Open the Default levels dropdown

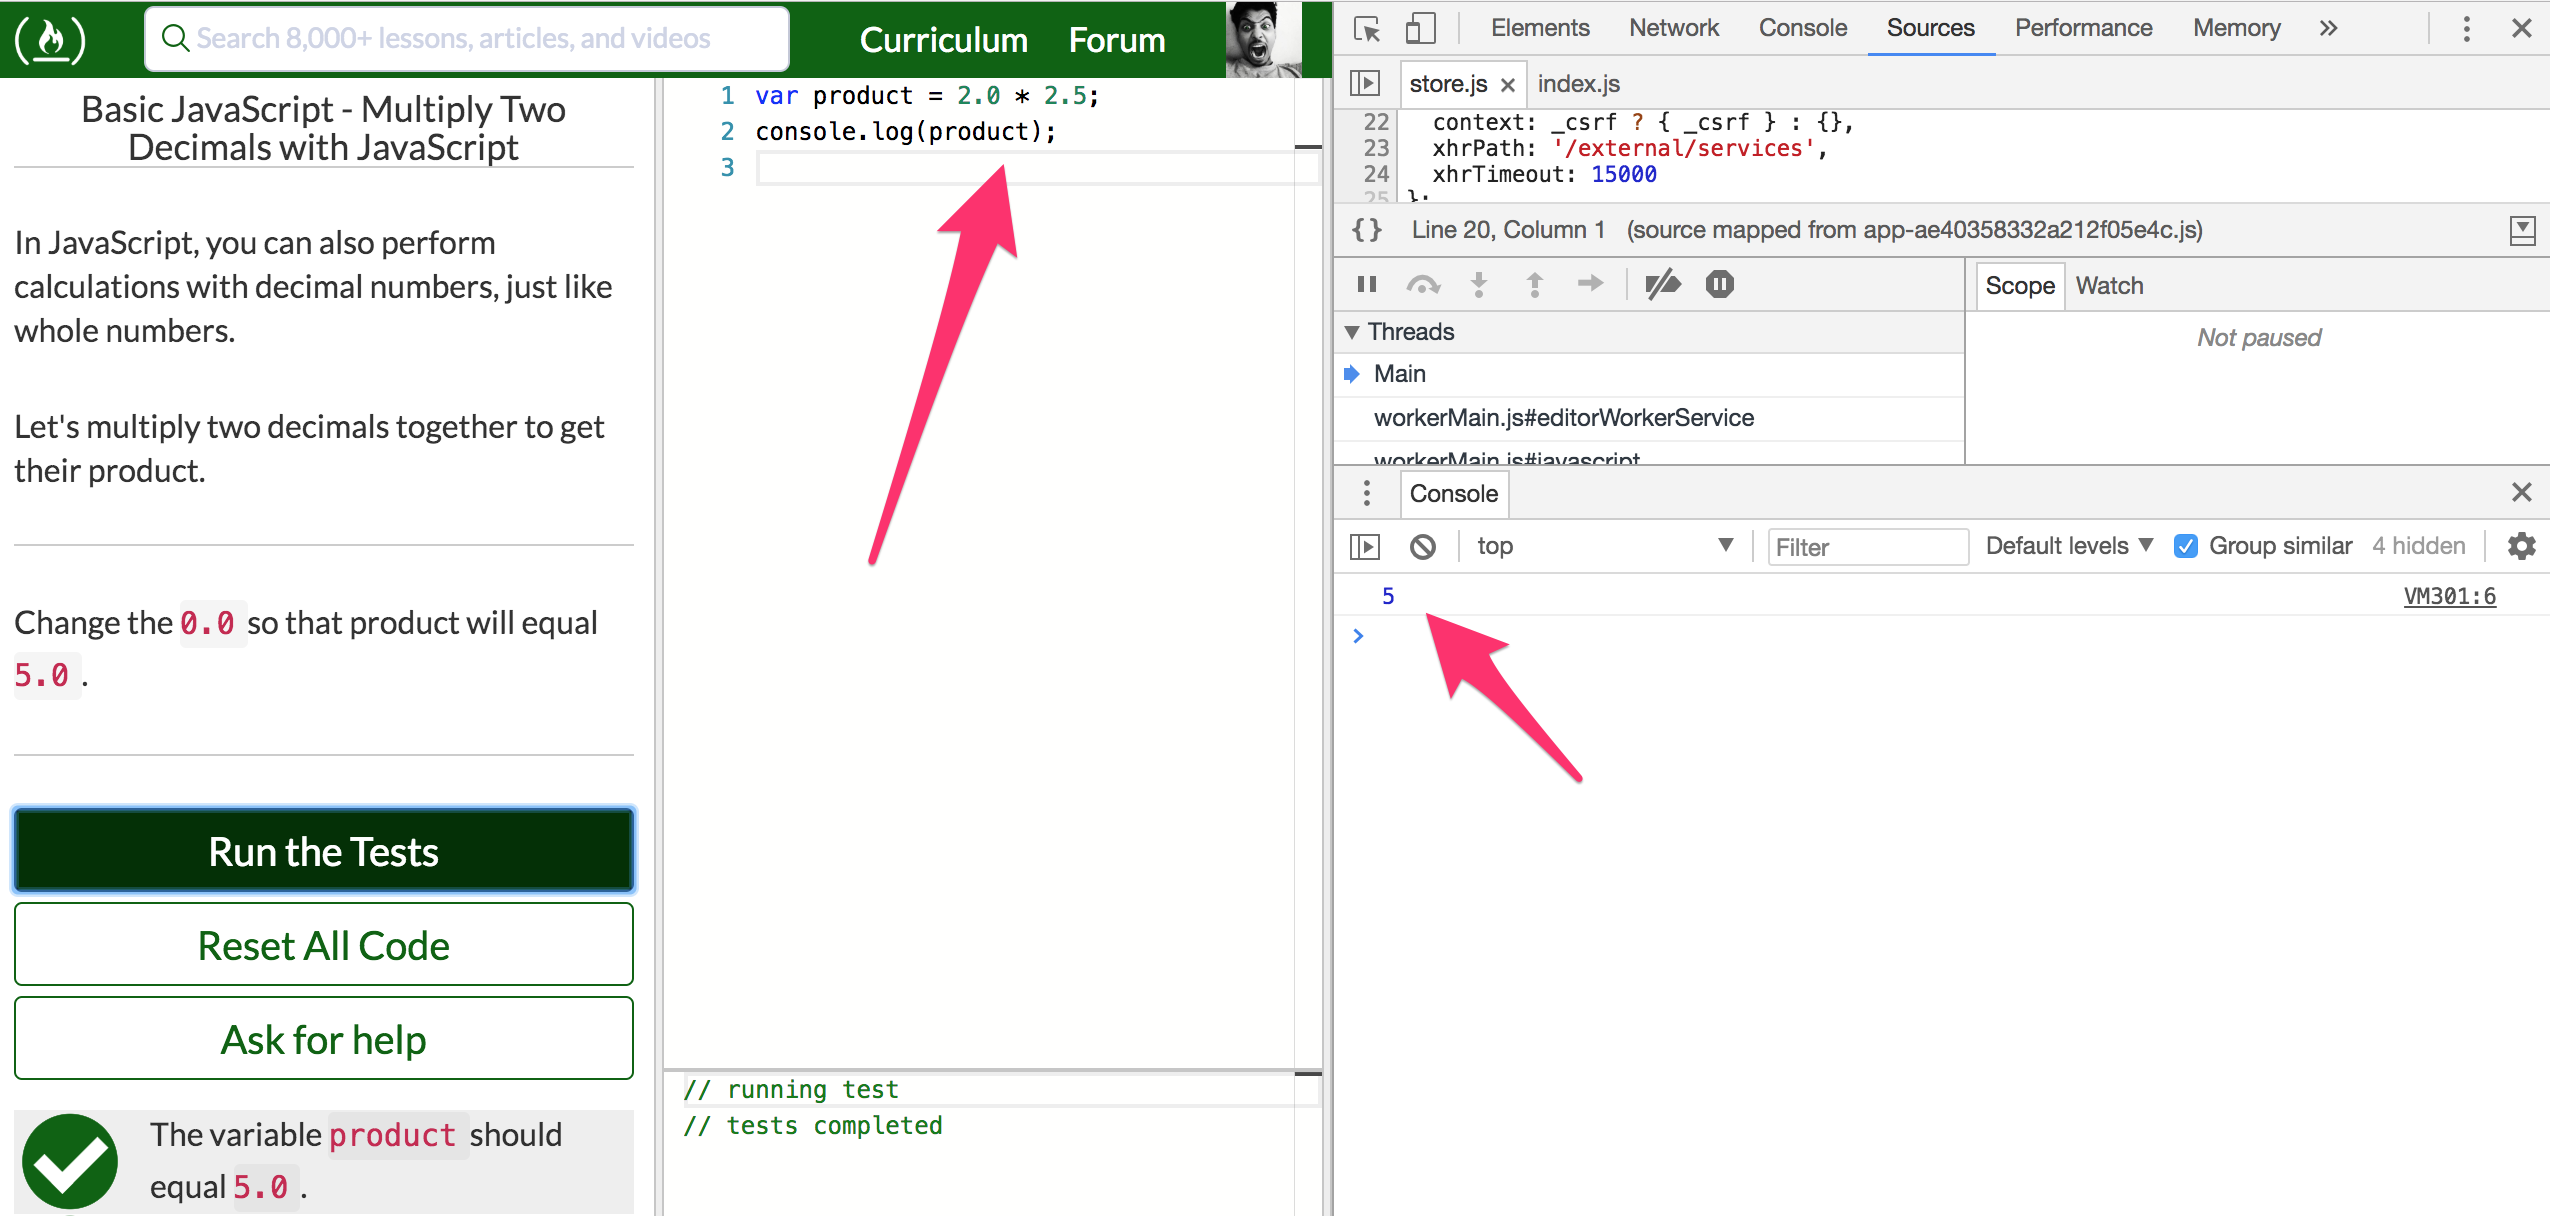2068,546
